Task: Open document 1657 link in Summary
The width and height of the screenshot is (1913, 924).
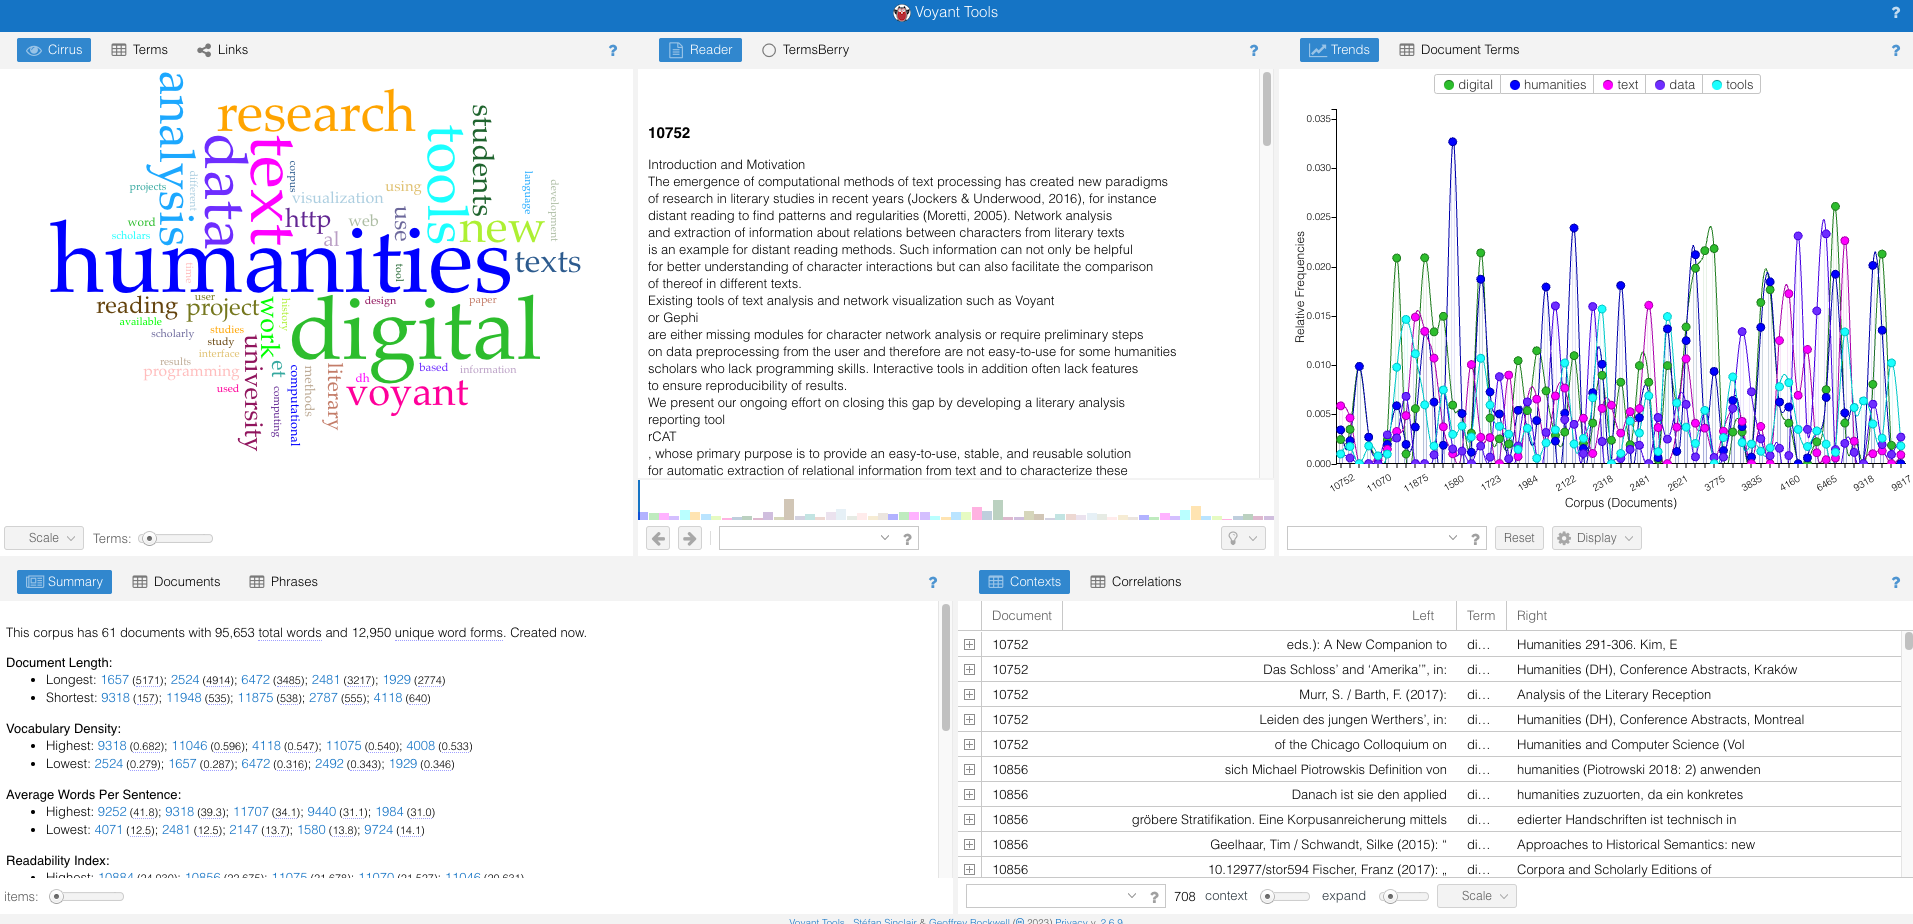Action: (x=114, y=680)
